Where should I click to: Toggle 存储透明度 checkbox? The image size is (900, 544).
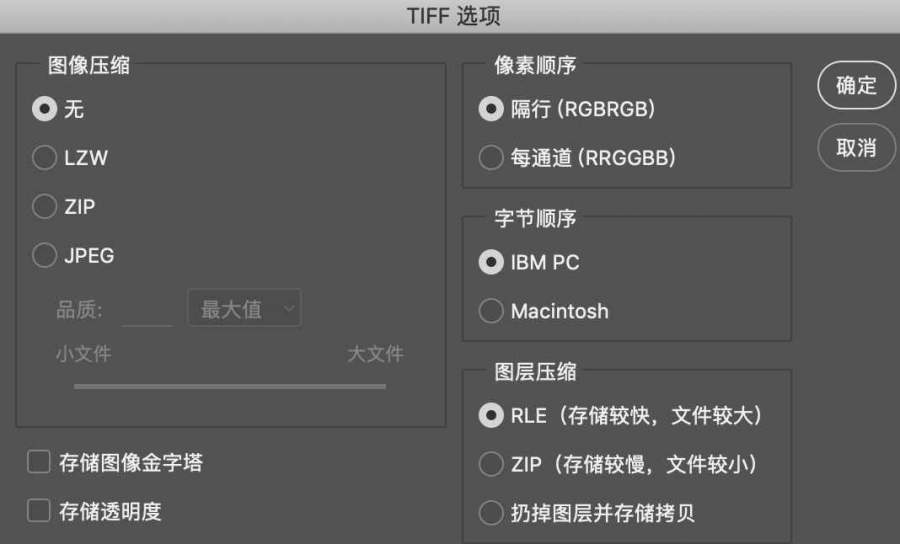pos(39,511)
